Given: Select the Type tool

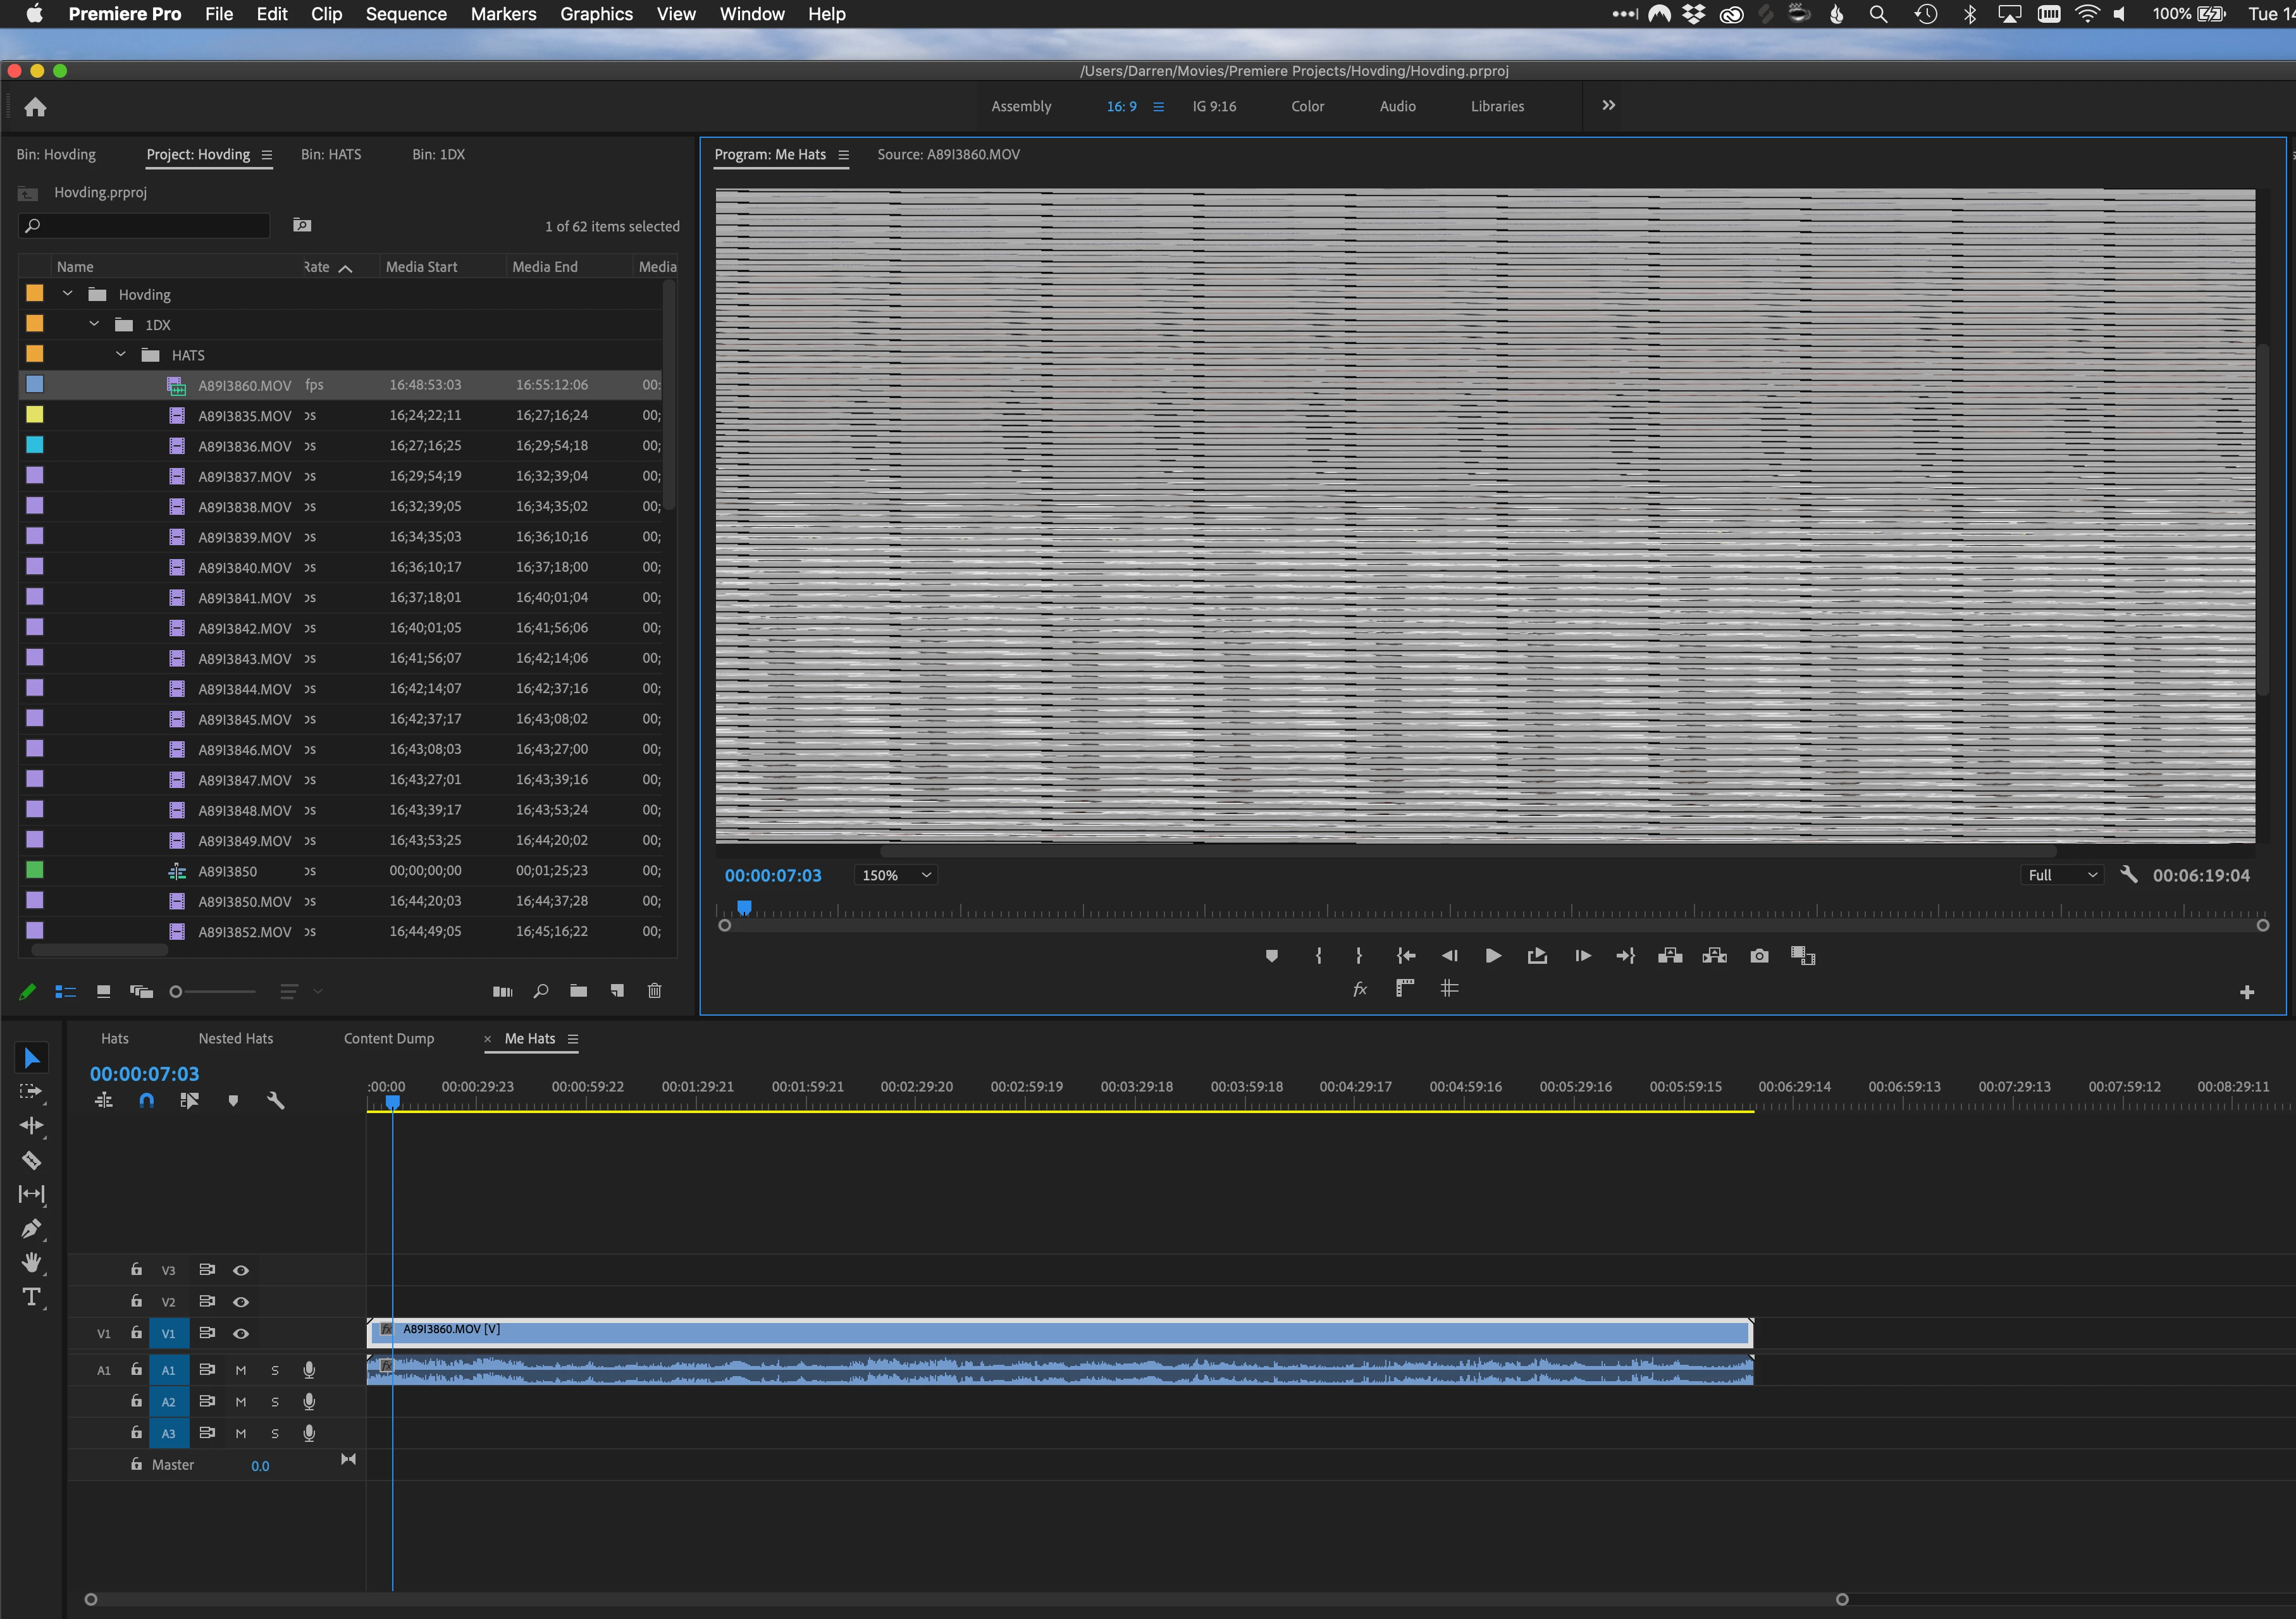Looking at the screenshot, I should pos(32,1297).
